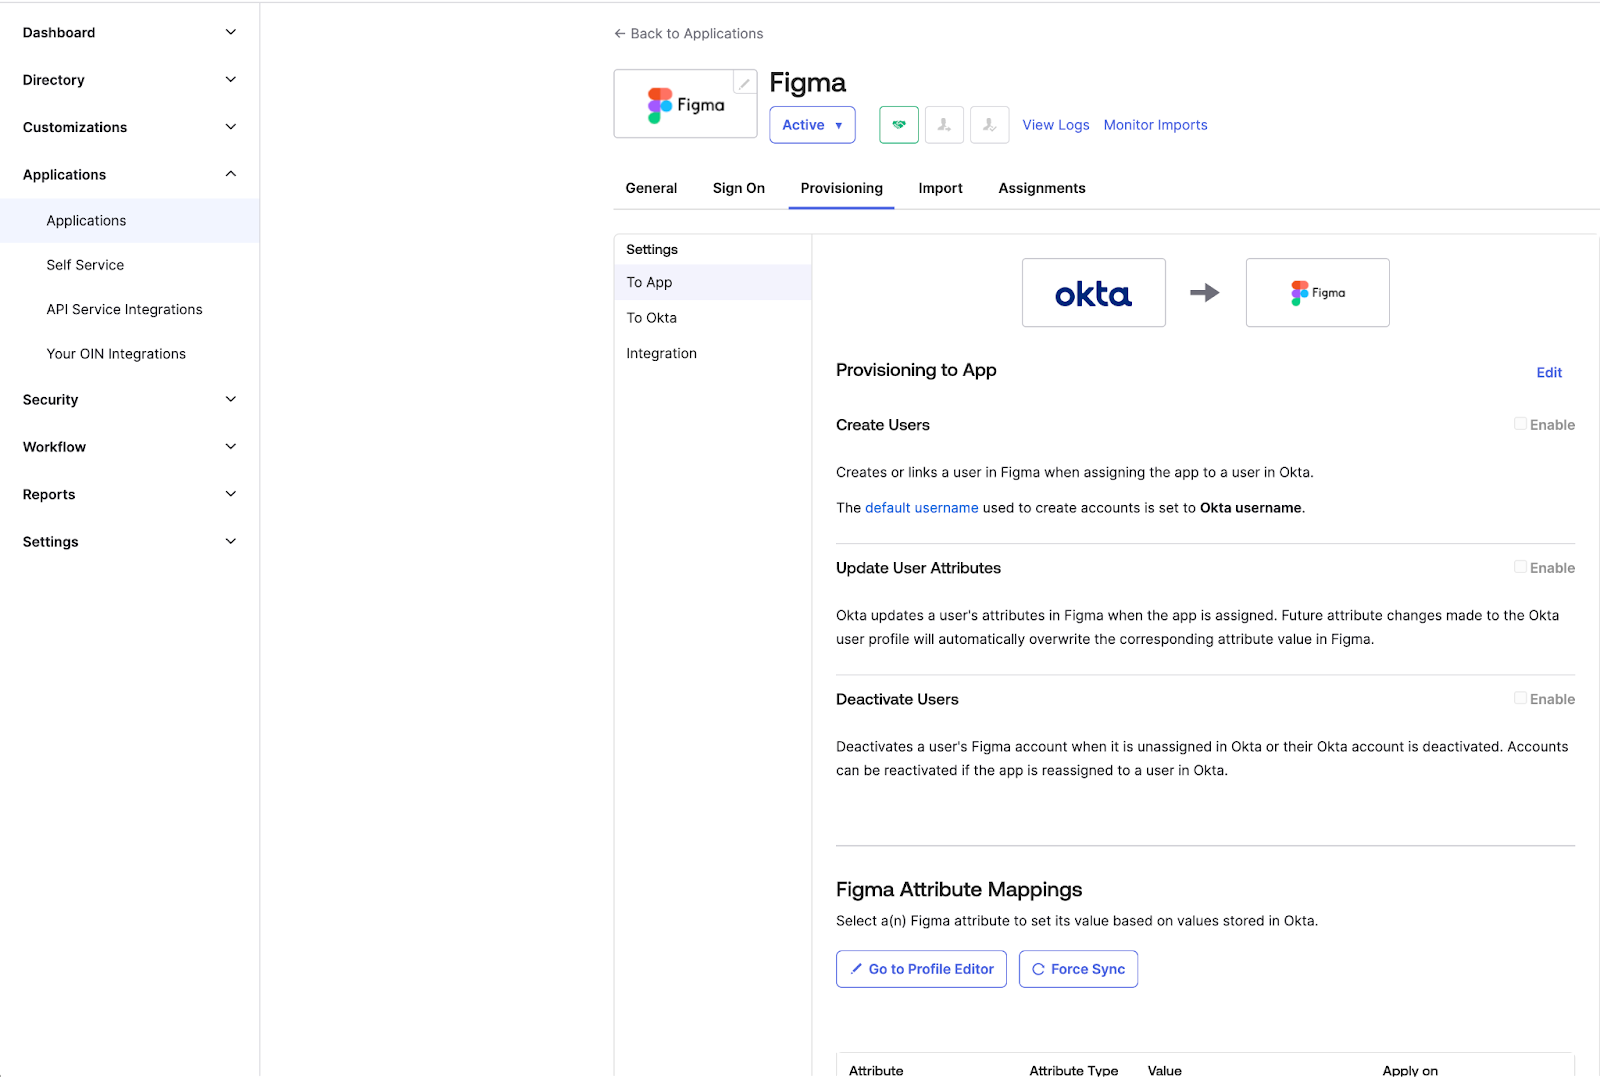Click the Figma logo card in the provisioning diagram

[1317, 292]
